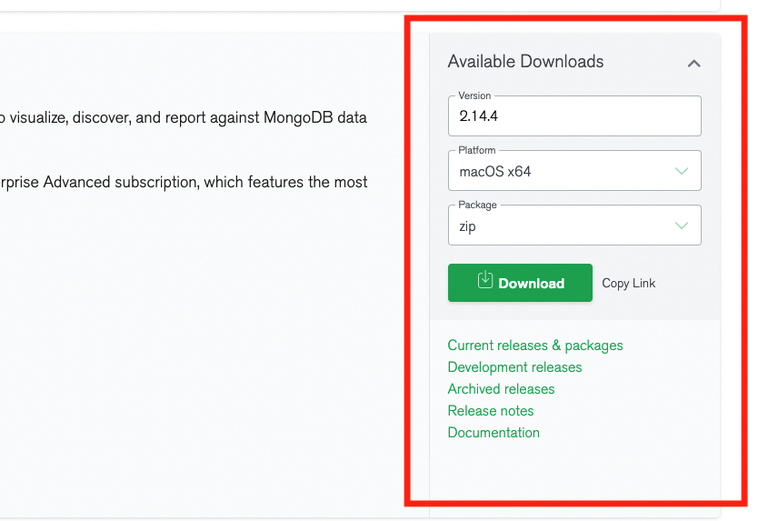Open the Development releases link

(x=514, y=367)
